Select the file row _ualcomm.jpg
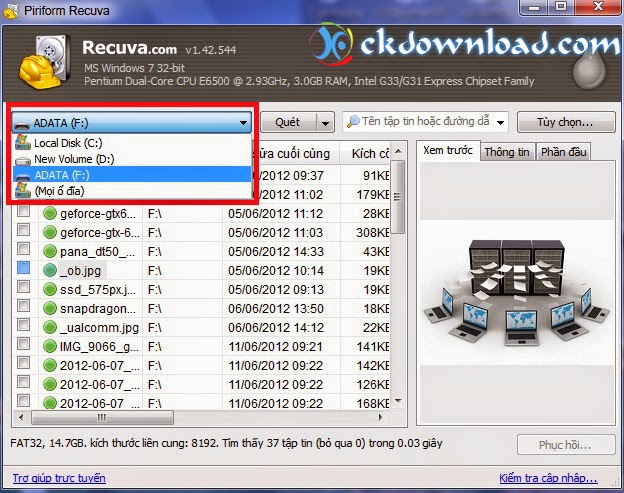 pos(201,327)
